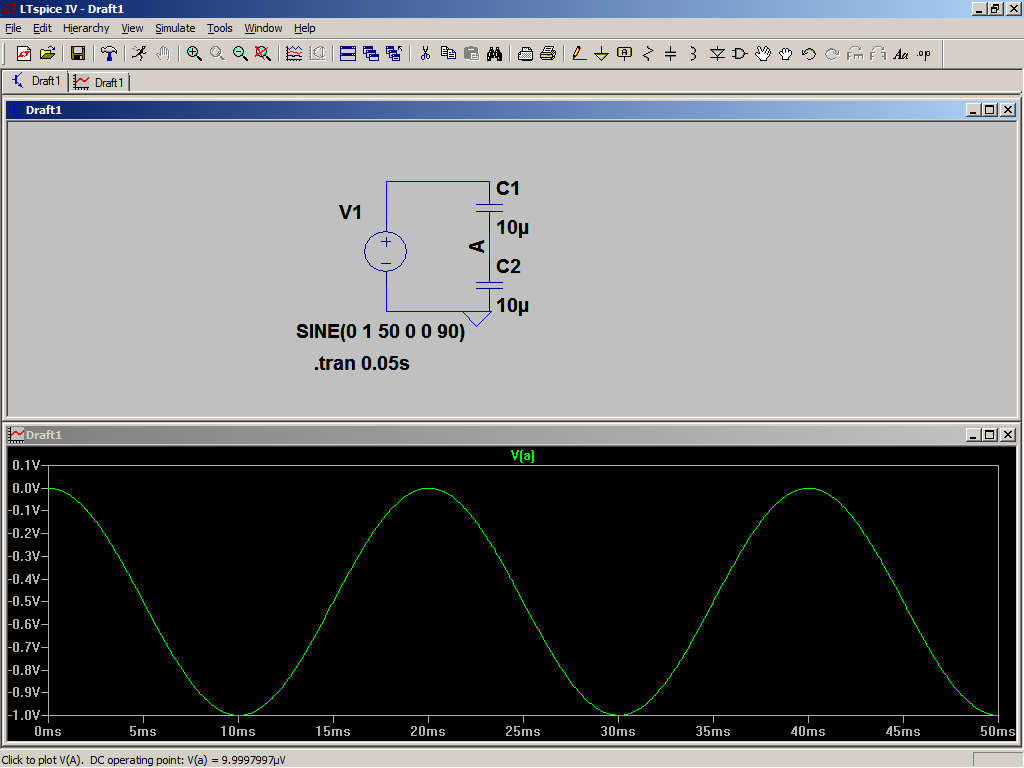
Task: Click the Run simulation icon
Action: tap(139, 54)
